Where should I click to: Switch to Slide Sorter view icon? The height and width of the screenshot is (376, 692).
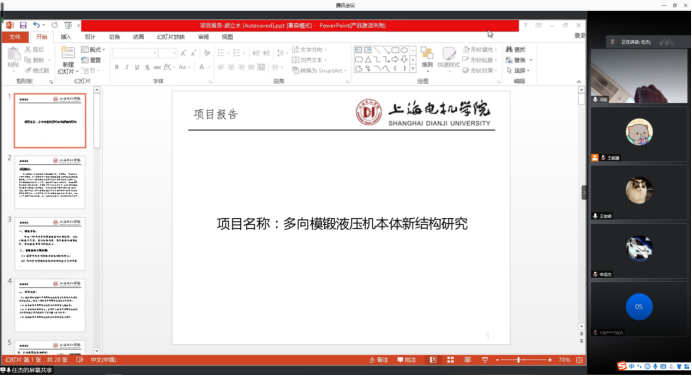pos(450,360)
